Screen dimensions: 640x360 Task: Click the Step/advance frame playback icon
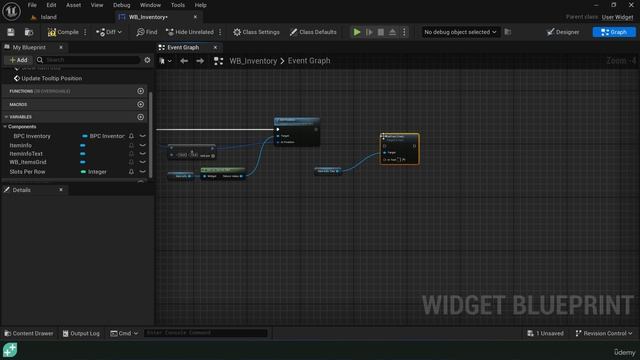tap(369, 32)
